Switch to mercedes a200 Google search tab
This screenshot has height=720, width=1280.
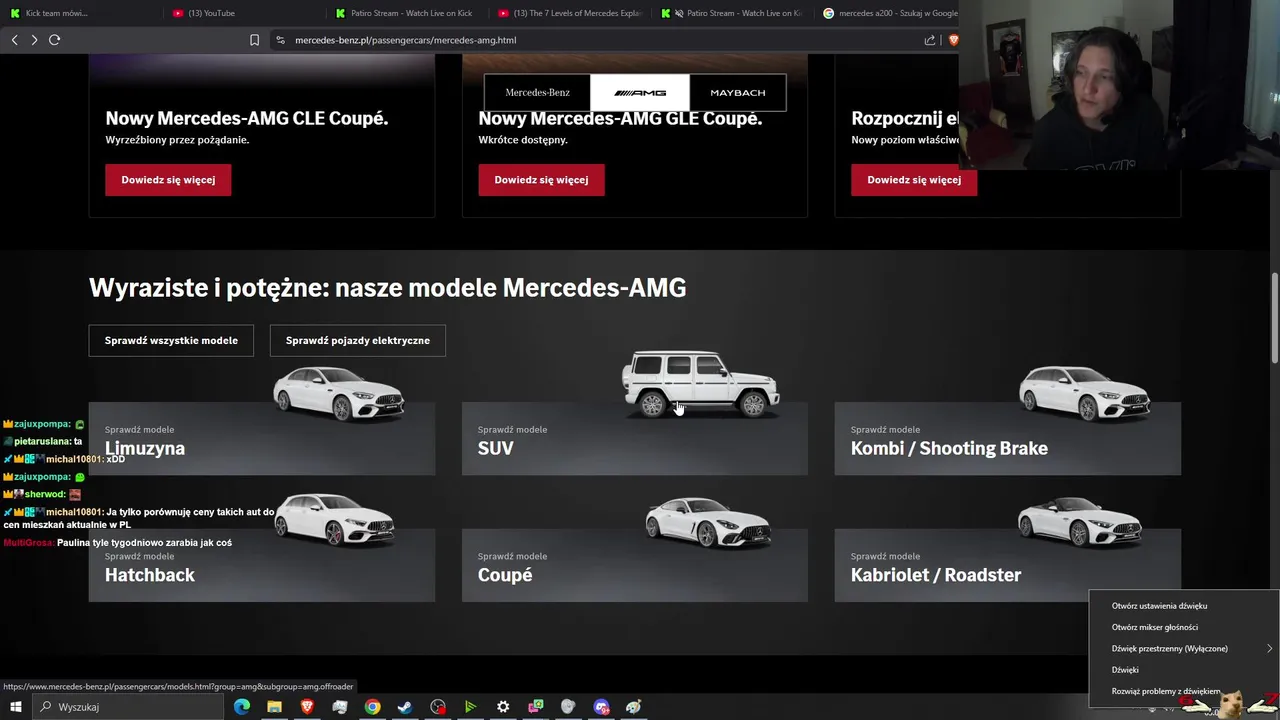coord(888,13)
